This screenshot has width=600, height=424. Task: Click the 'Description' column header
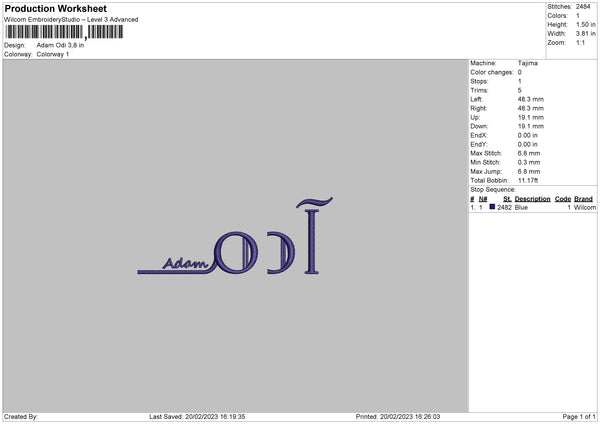click(x=532, y=199)
